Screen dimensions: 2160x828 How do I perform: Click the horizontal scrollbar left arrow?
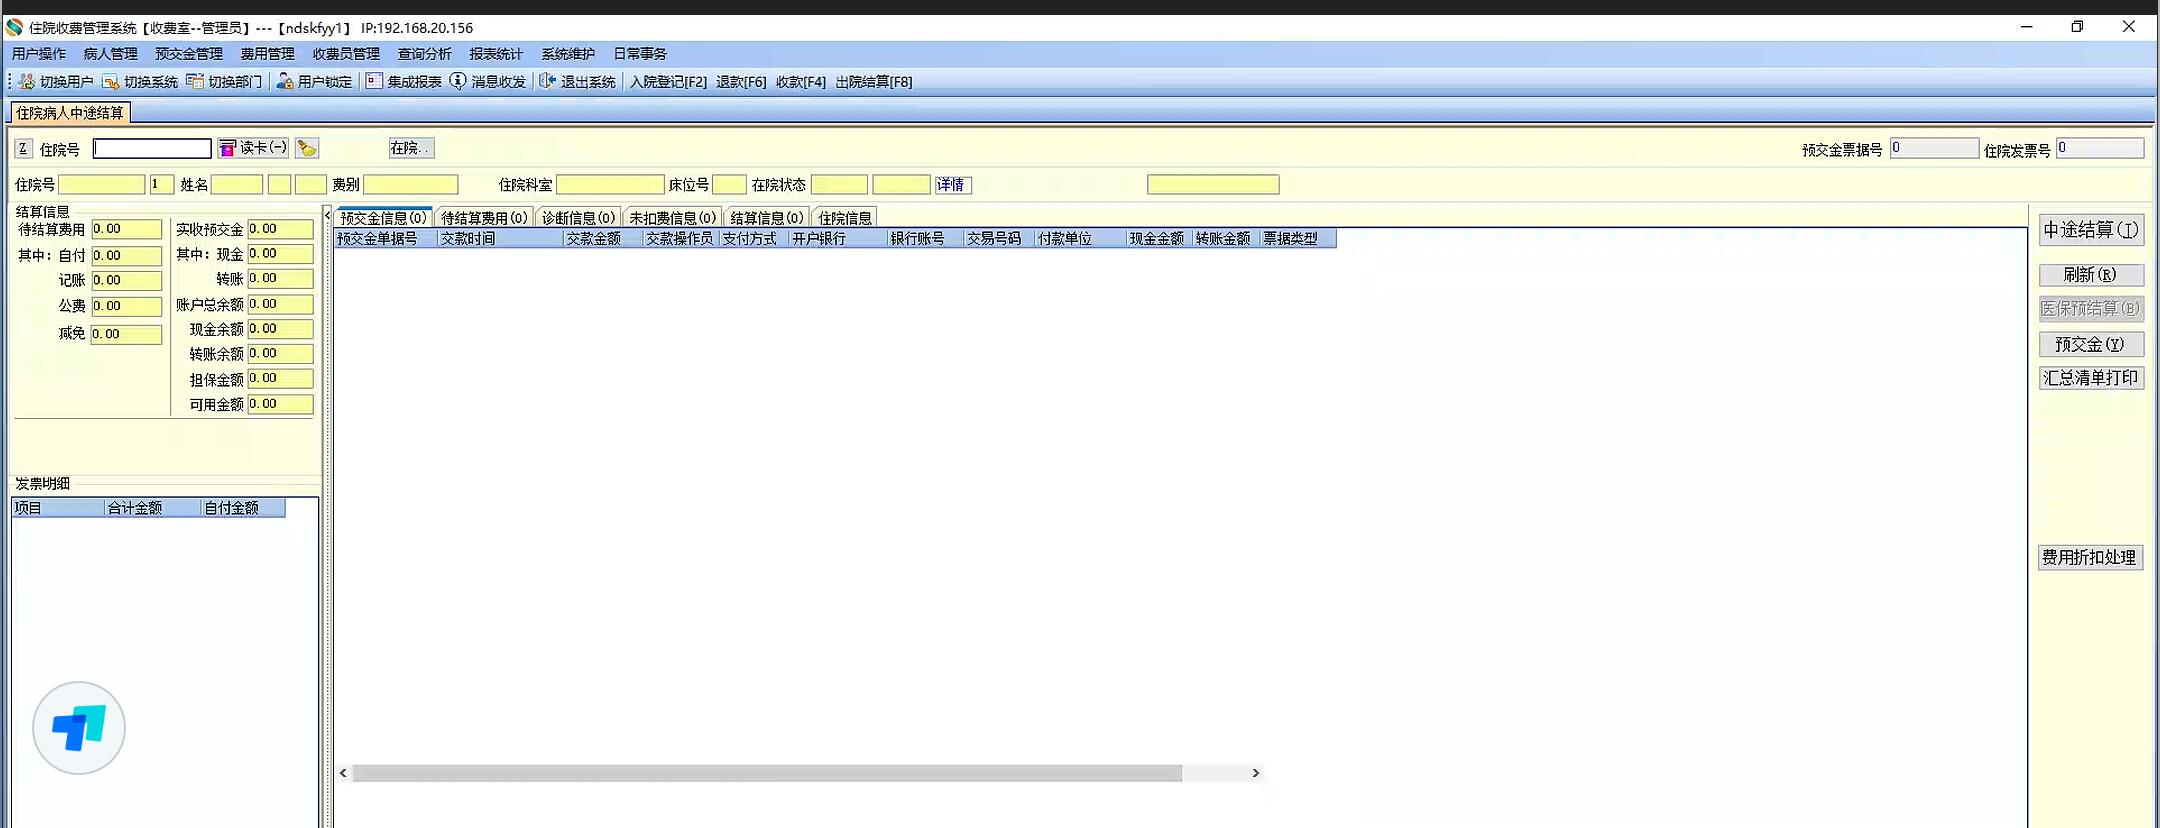pos(344,773)
